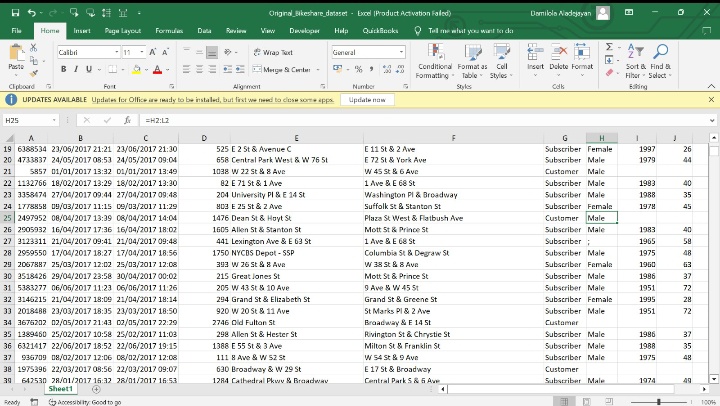The width and height of the screenshot is (720, 406).
Task: Switch to the Data tab
Action: [204, 31]
